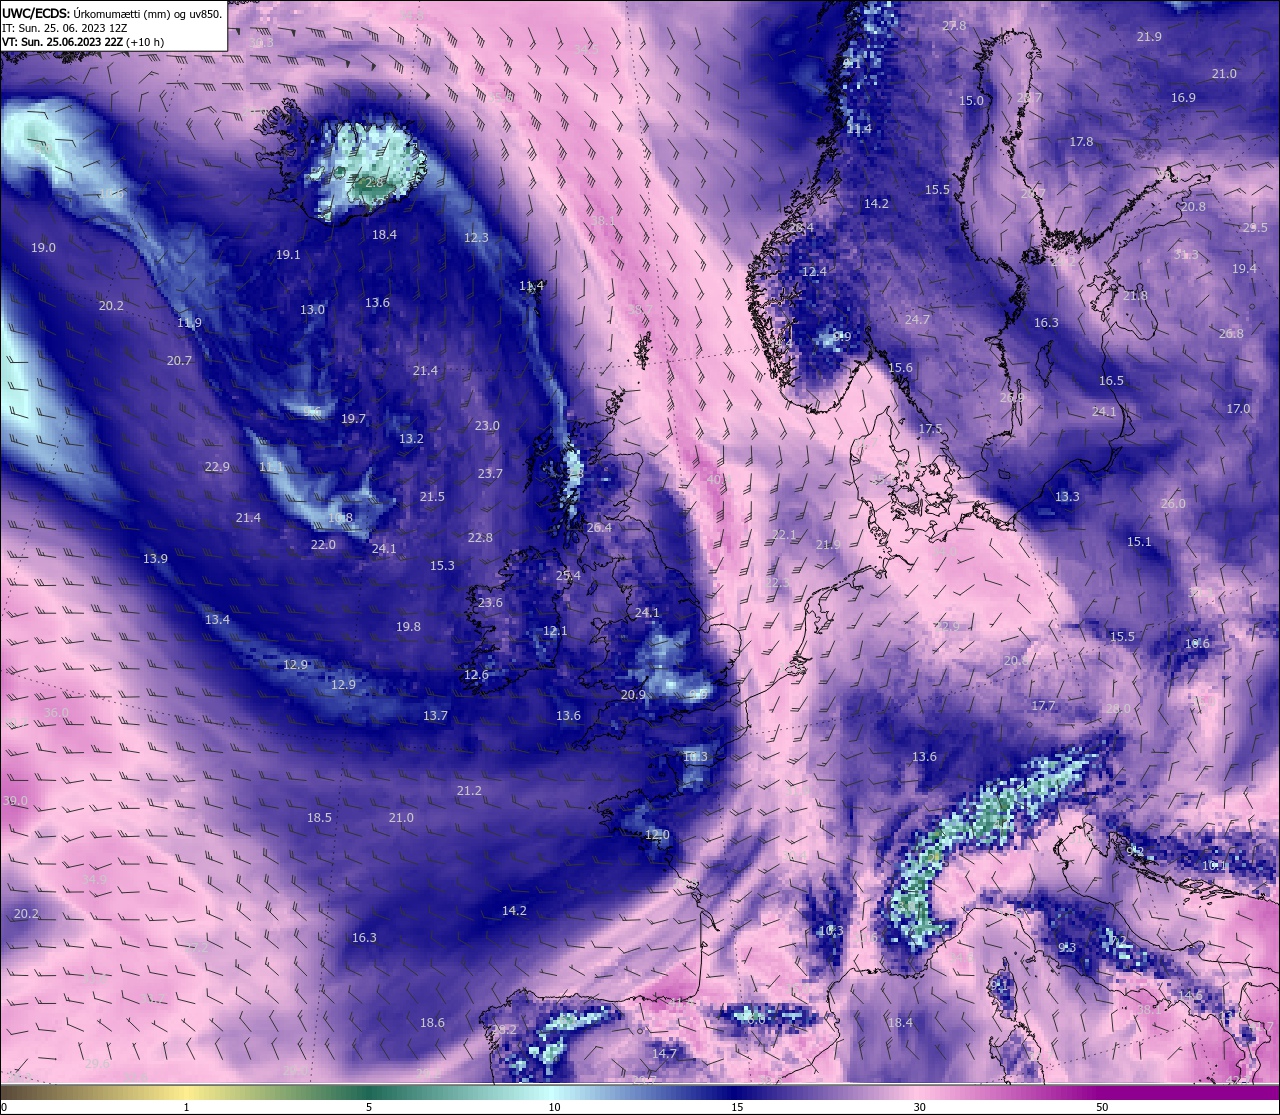The height and width of the screenshot is (1115, 1280).
Task: Click the map value '21.5'
Action: click(x=432, y=496)
